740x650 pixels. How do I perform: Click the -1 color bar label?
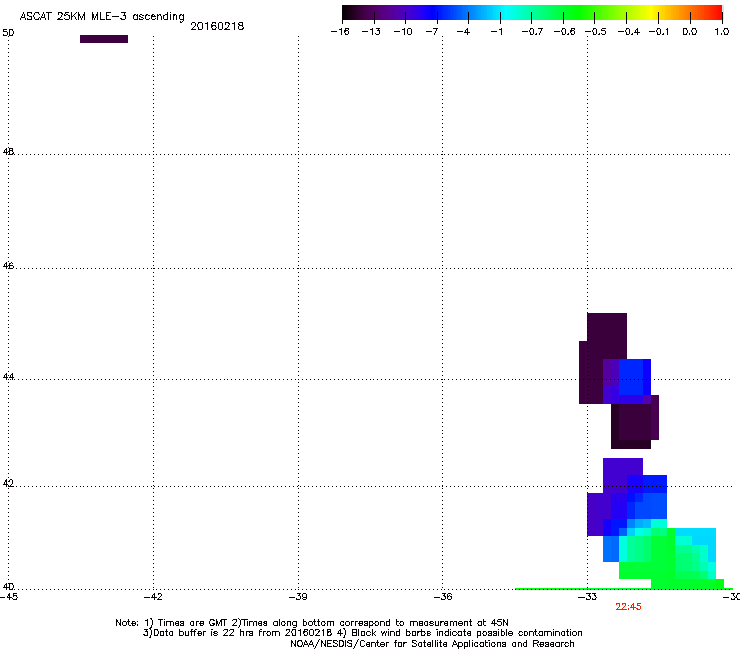[x=496, y=32]
